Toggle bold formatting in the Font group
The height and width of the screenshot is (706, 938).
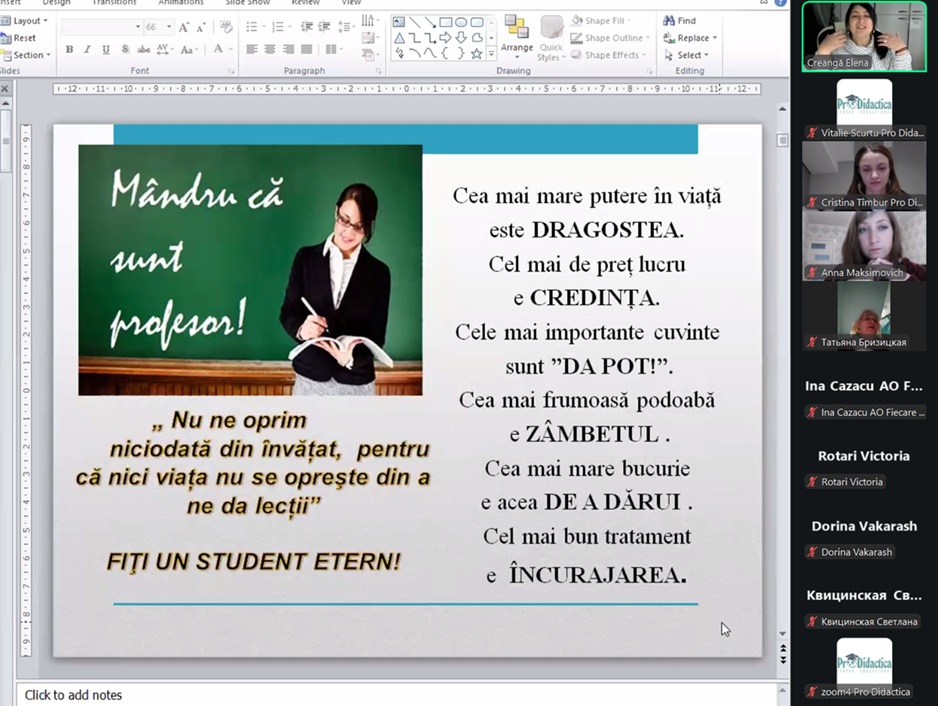point(69,49)
